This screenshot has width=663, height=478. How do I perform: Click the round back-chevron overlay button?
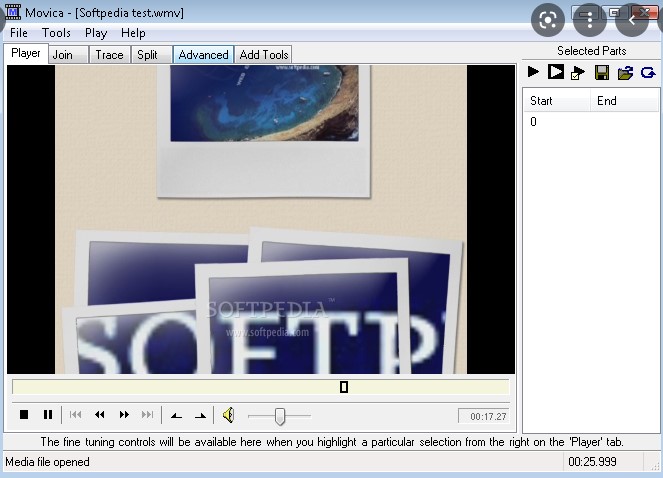coord(632,20)
